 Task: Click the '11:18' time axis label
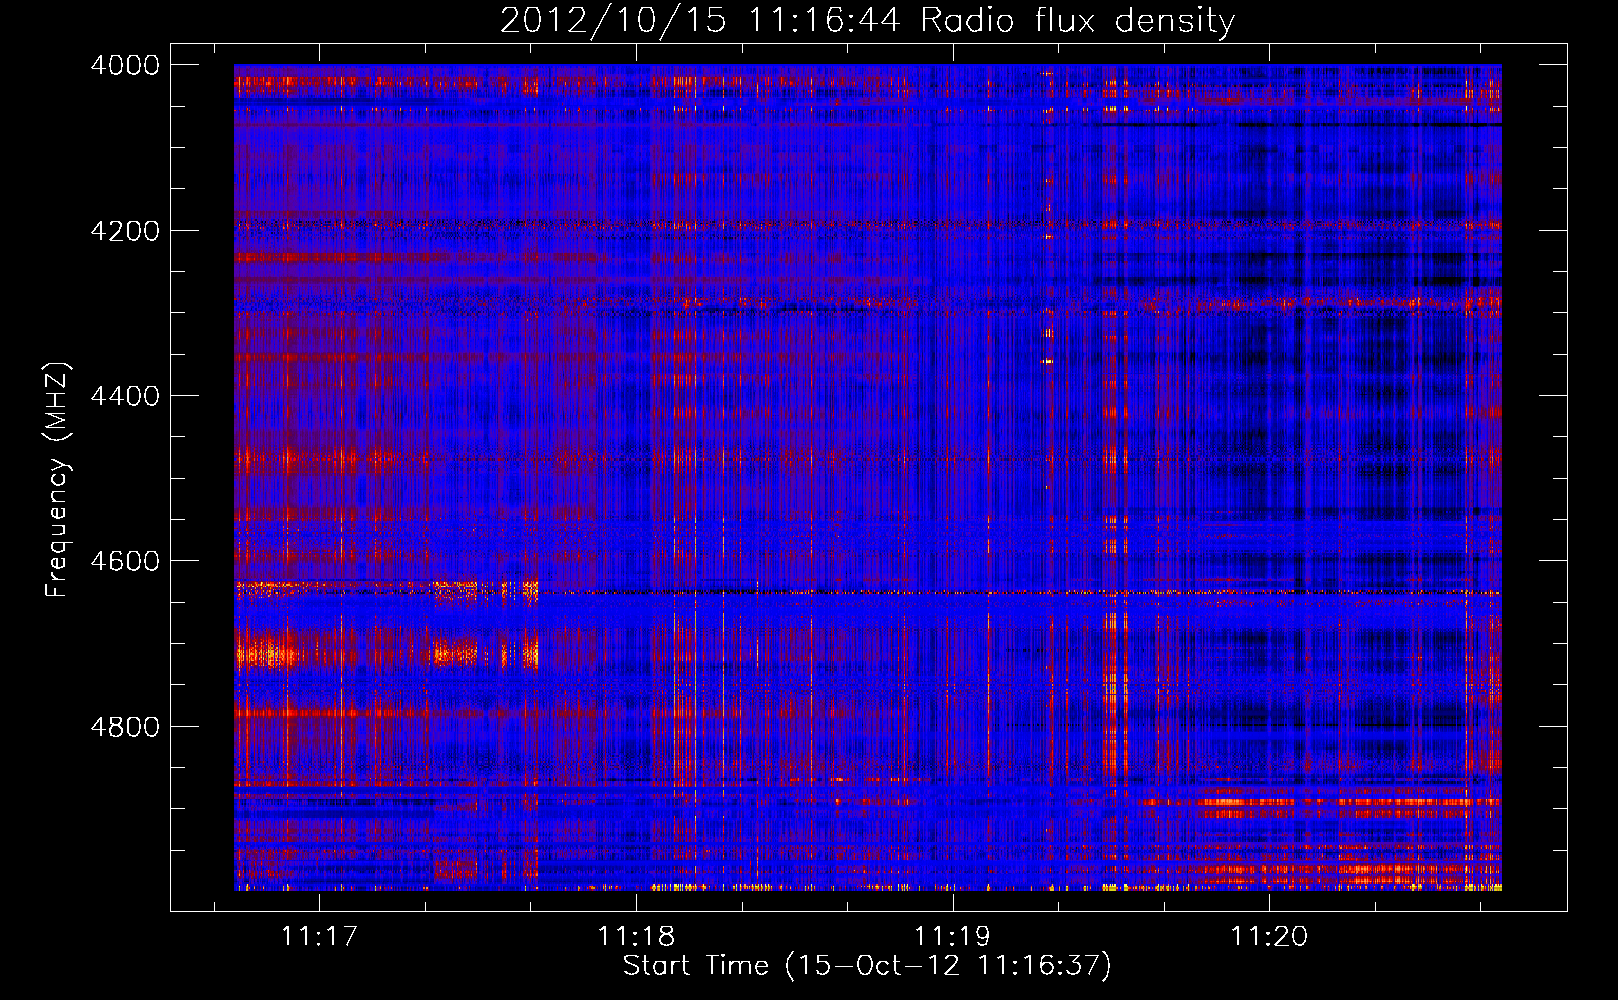pyautogui.click(x=636, y=937)
